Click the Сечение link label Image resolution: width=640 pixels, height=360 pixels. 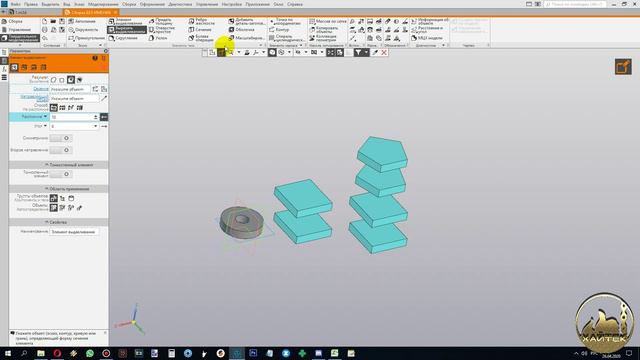pos(41,89)
